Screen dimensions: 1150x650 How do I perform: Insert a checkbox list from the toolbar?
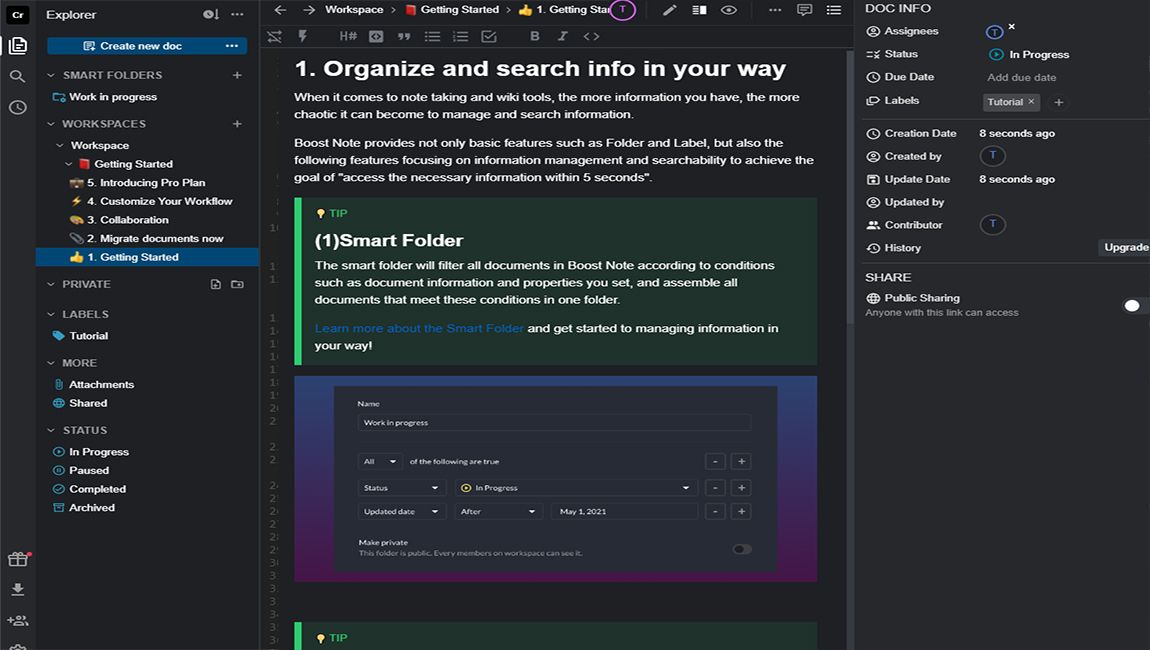pyautogui.click(x=489, y=36)
